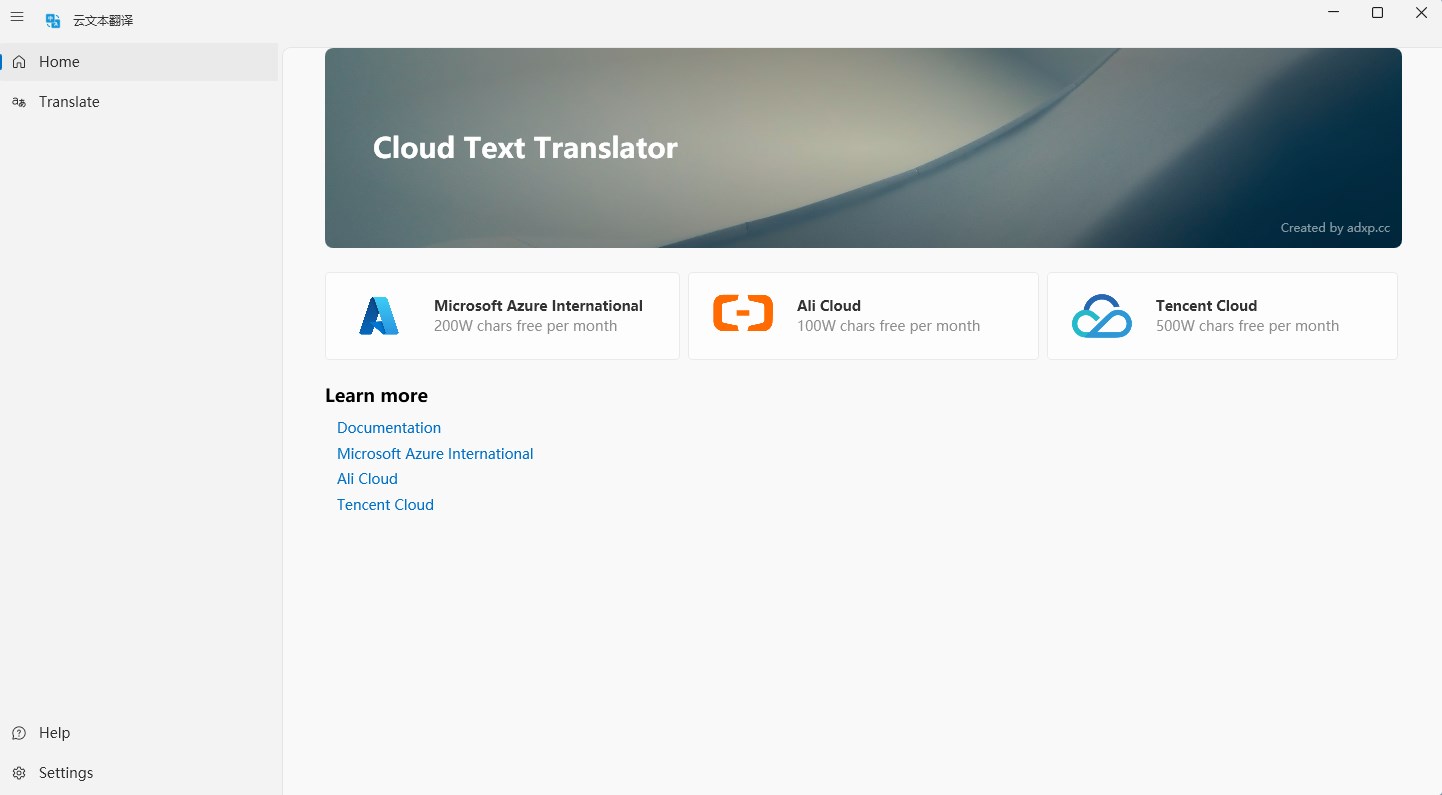Click the app logo icon in title bar
Screen dimensions: 1442x795
click(x=53, y=20)
